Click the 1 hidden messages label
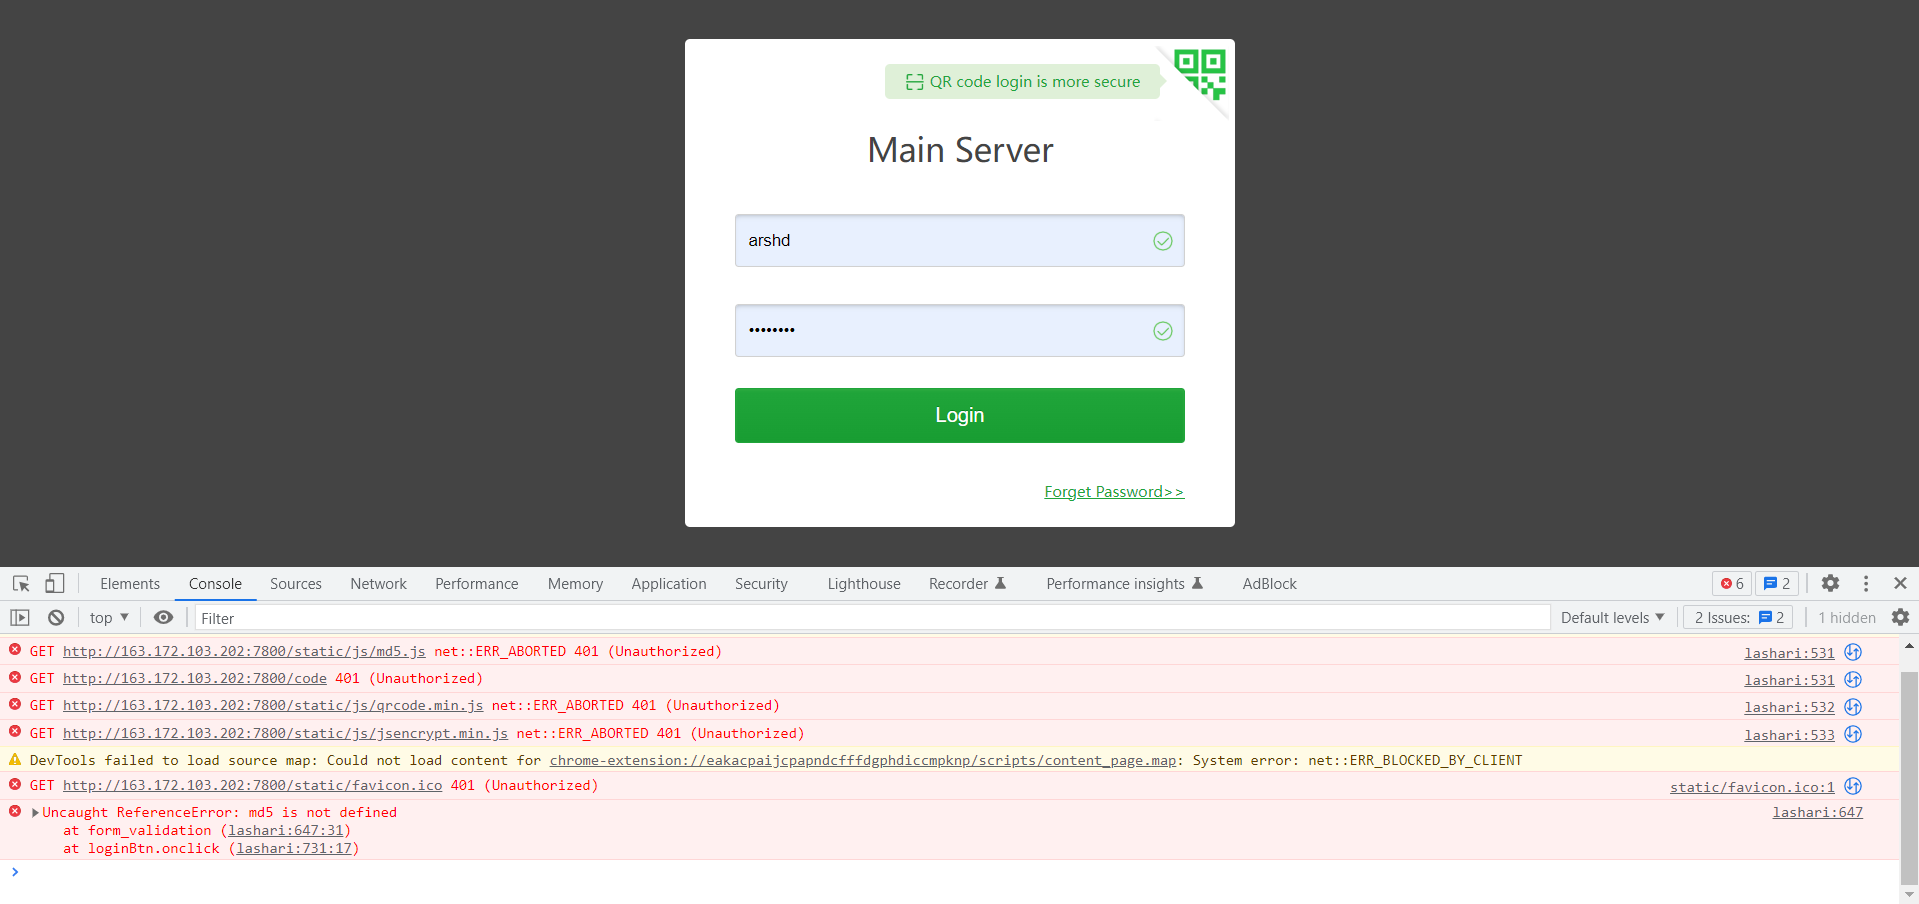 click(1847, 618)
